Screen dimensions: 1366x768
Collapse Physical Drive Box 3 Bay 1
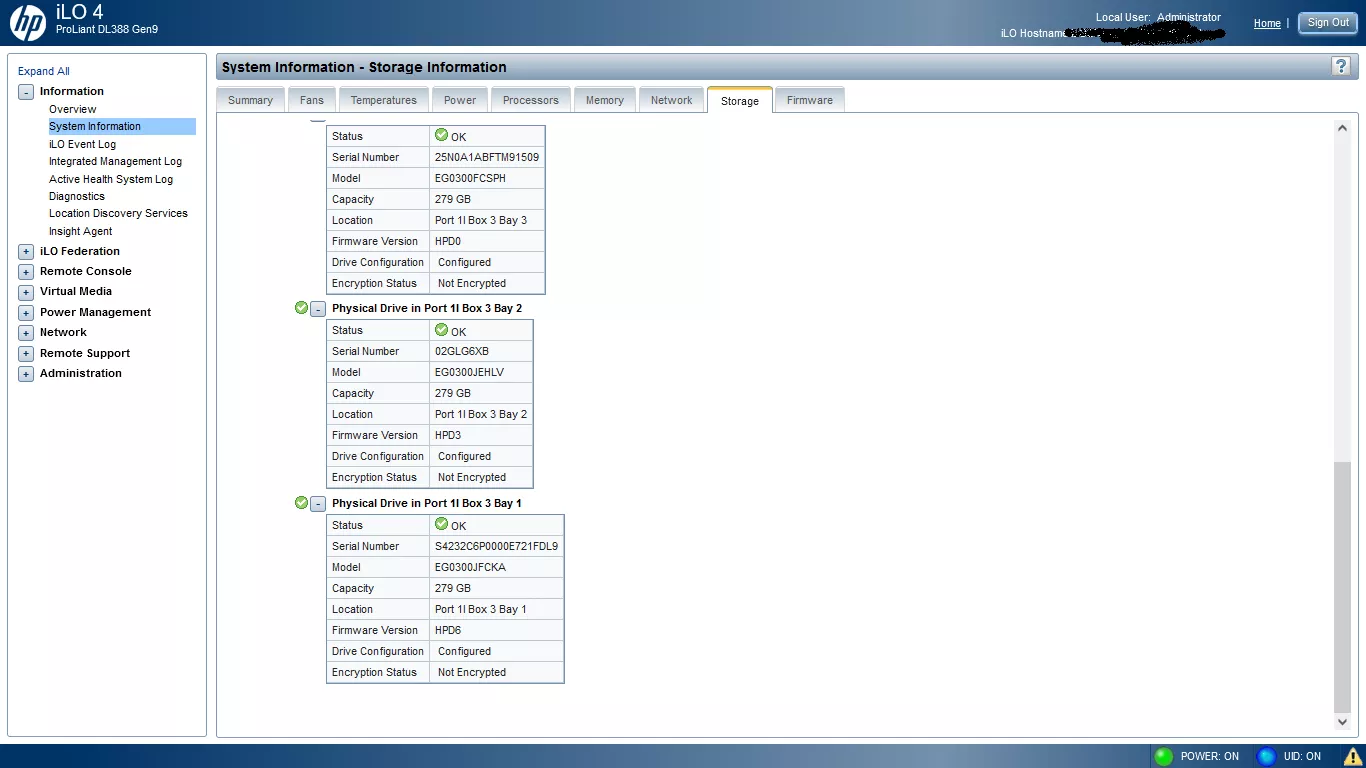pyautogui.click(x=318, y=504)
